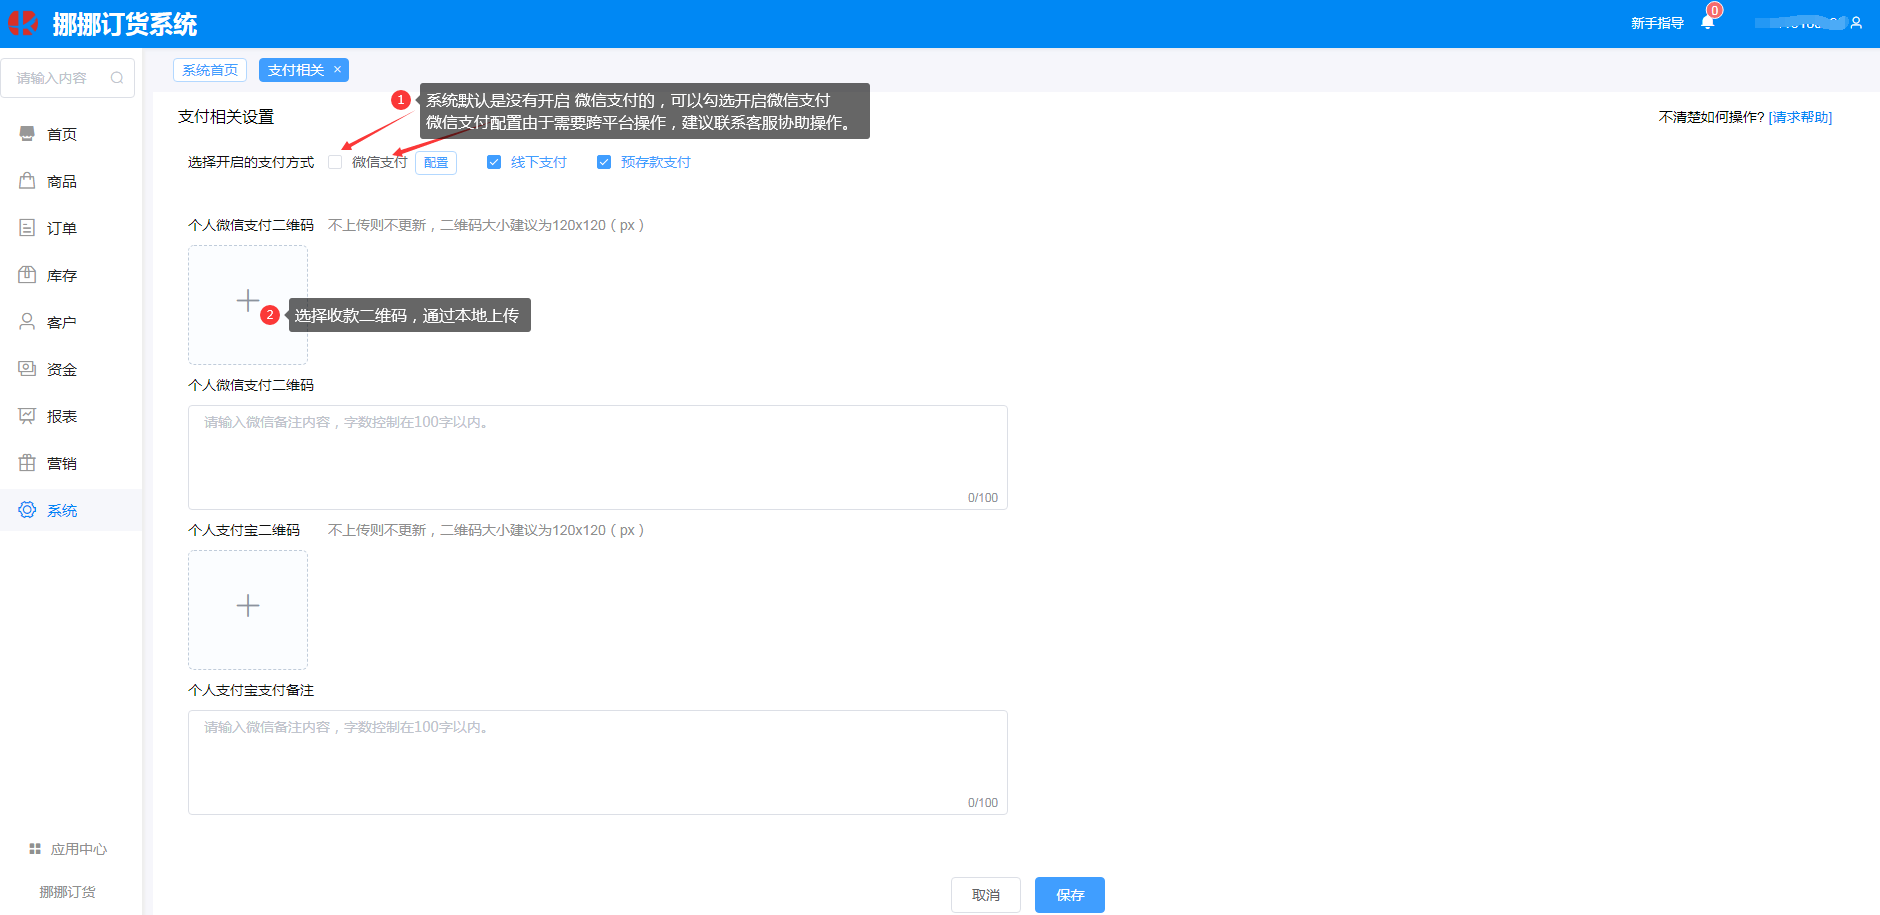This screenshot has width=1880, height=915.
Task: Open the 营销 marketing gift icon
Action: pos(27,463)
